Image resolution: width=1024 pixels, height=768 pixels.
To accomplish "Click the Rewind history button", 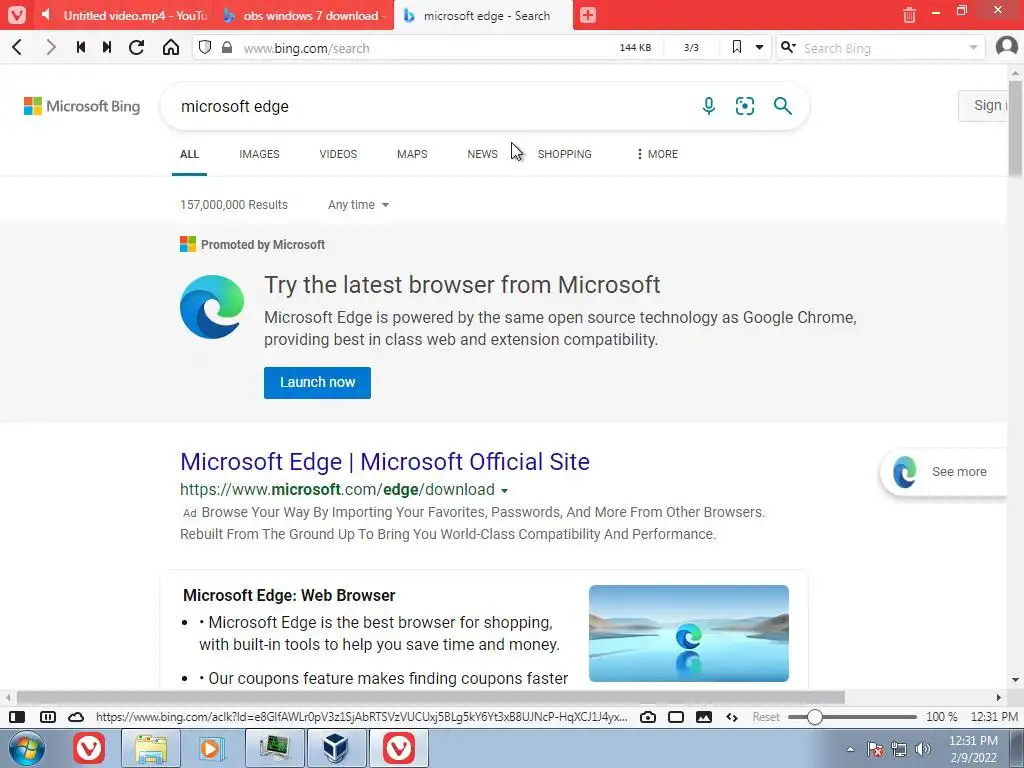I will [x=81, y=48].
